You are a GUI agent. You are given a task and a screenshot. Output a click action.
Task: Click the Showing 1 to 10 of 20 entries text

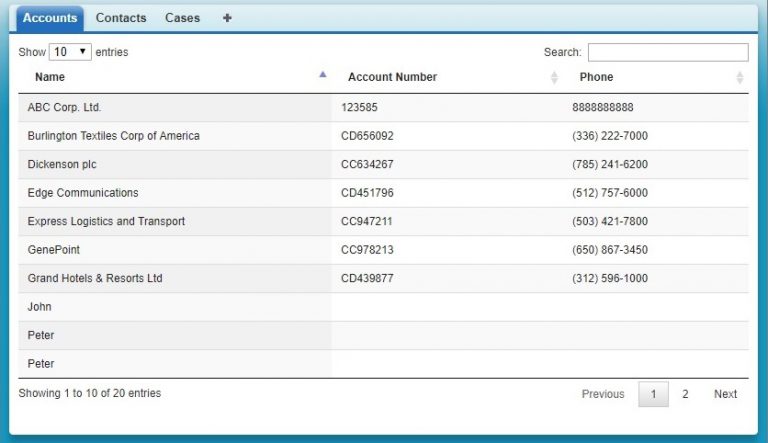90,393
